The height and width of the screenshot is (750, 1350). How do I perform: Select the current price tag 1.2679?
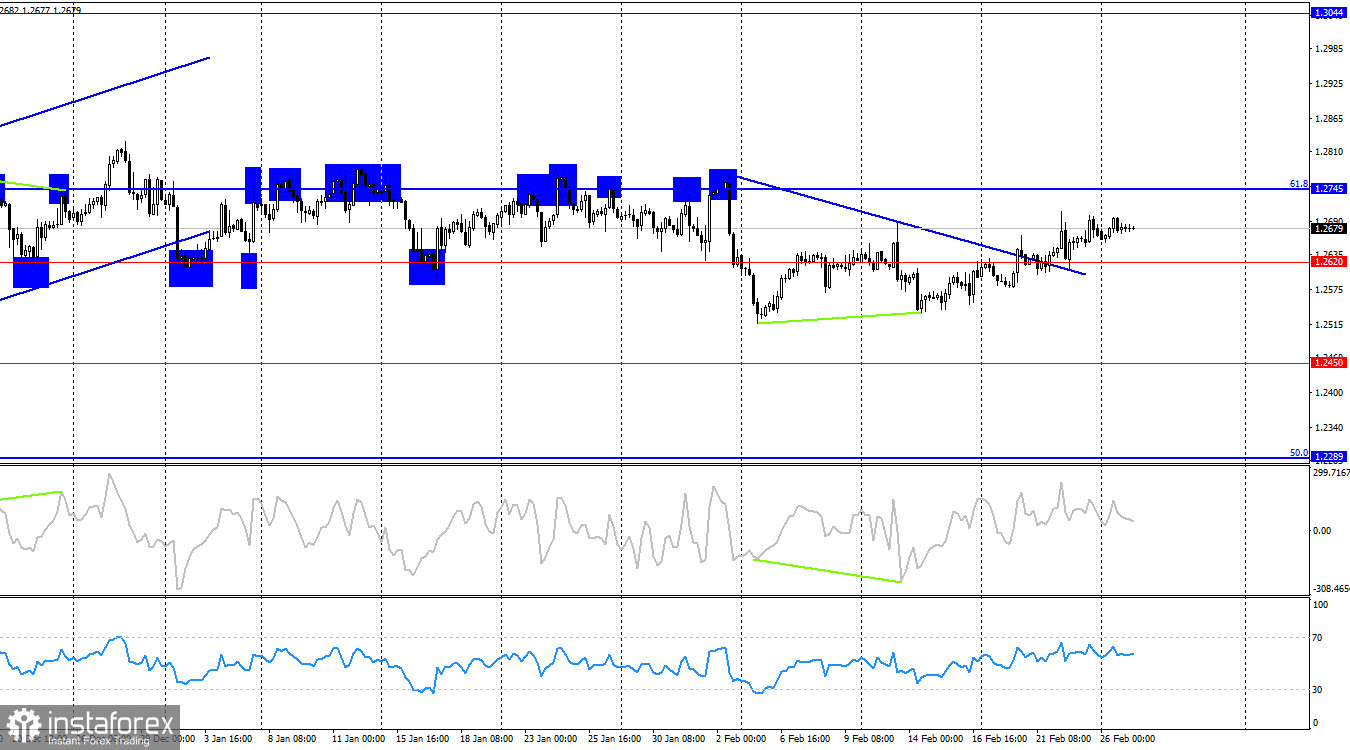pyautogui.click(x=1328, y=228)
